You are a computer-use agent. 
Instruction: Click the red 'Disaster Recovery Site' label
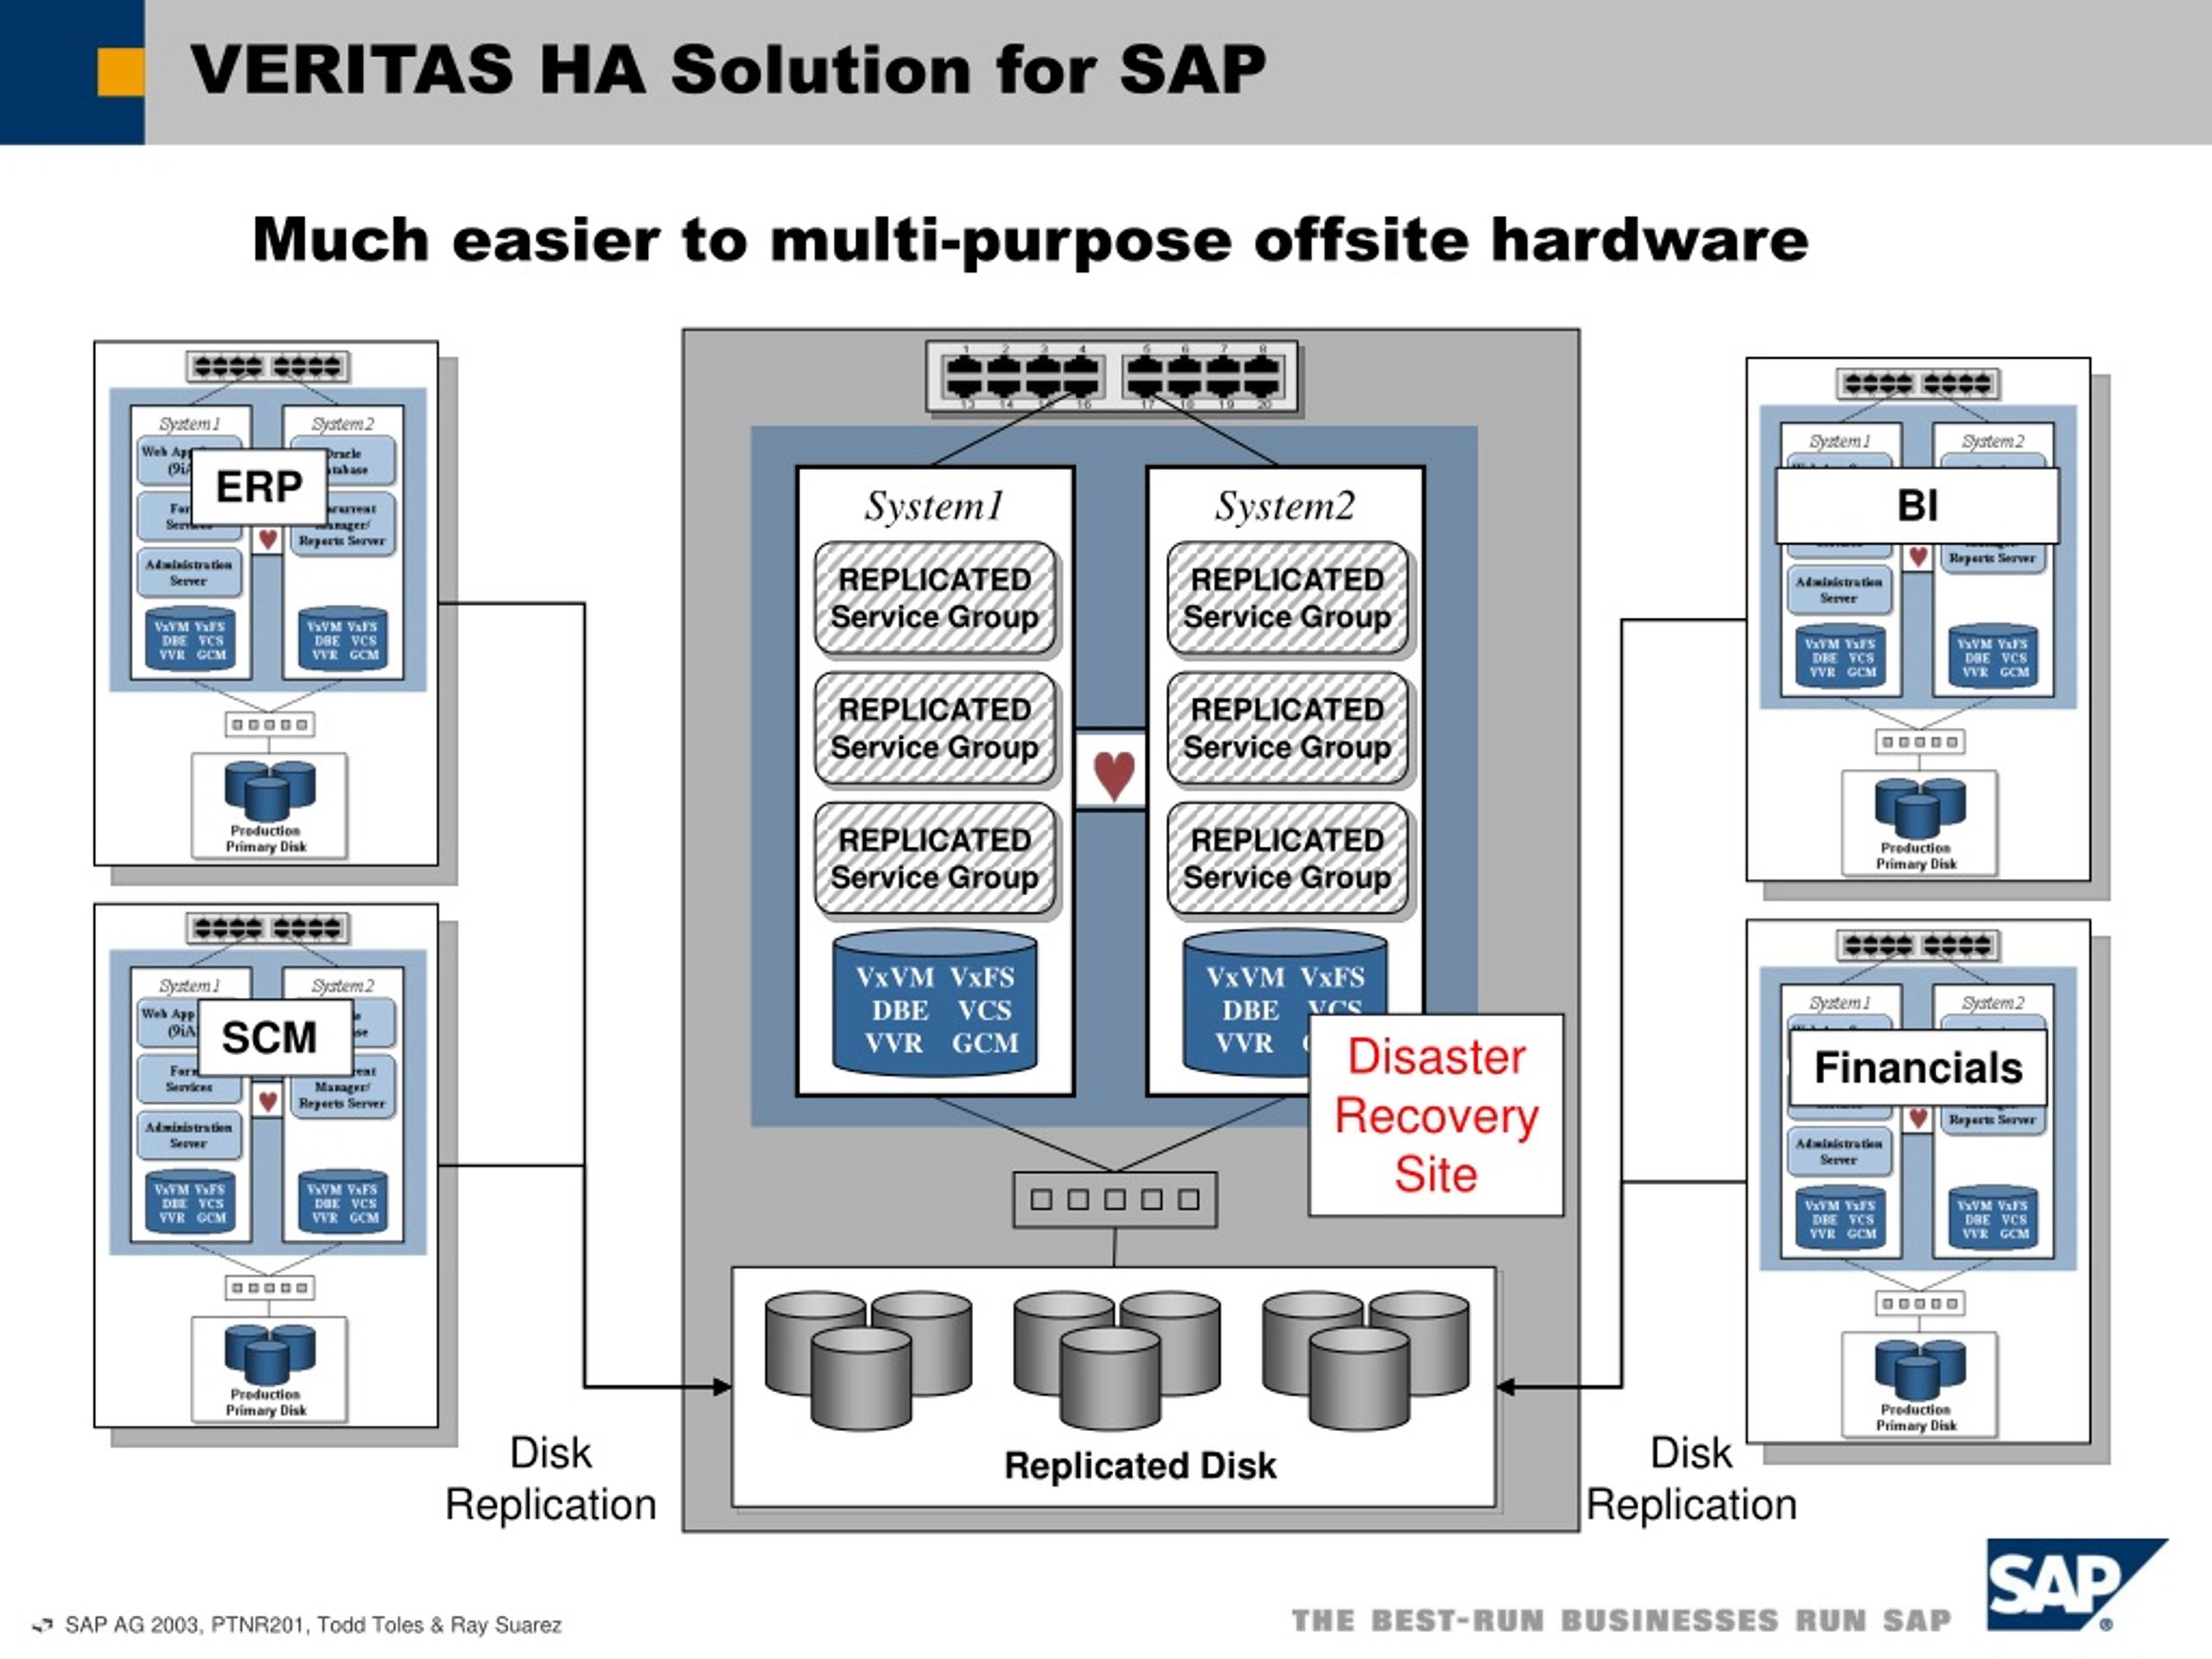tap(1436, 1115)
